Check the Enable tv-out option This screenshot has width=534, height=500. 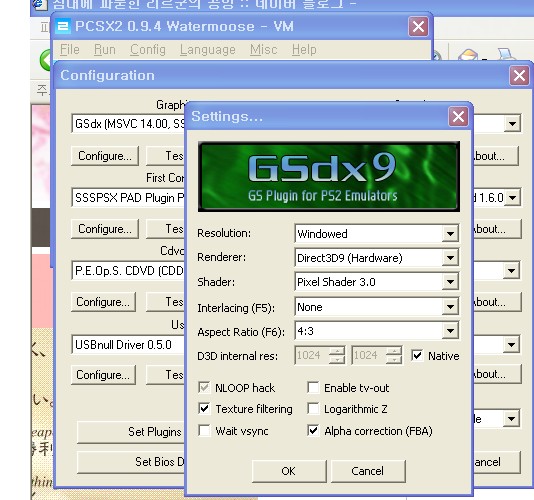pyautogui.click(x=313, y=388)
